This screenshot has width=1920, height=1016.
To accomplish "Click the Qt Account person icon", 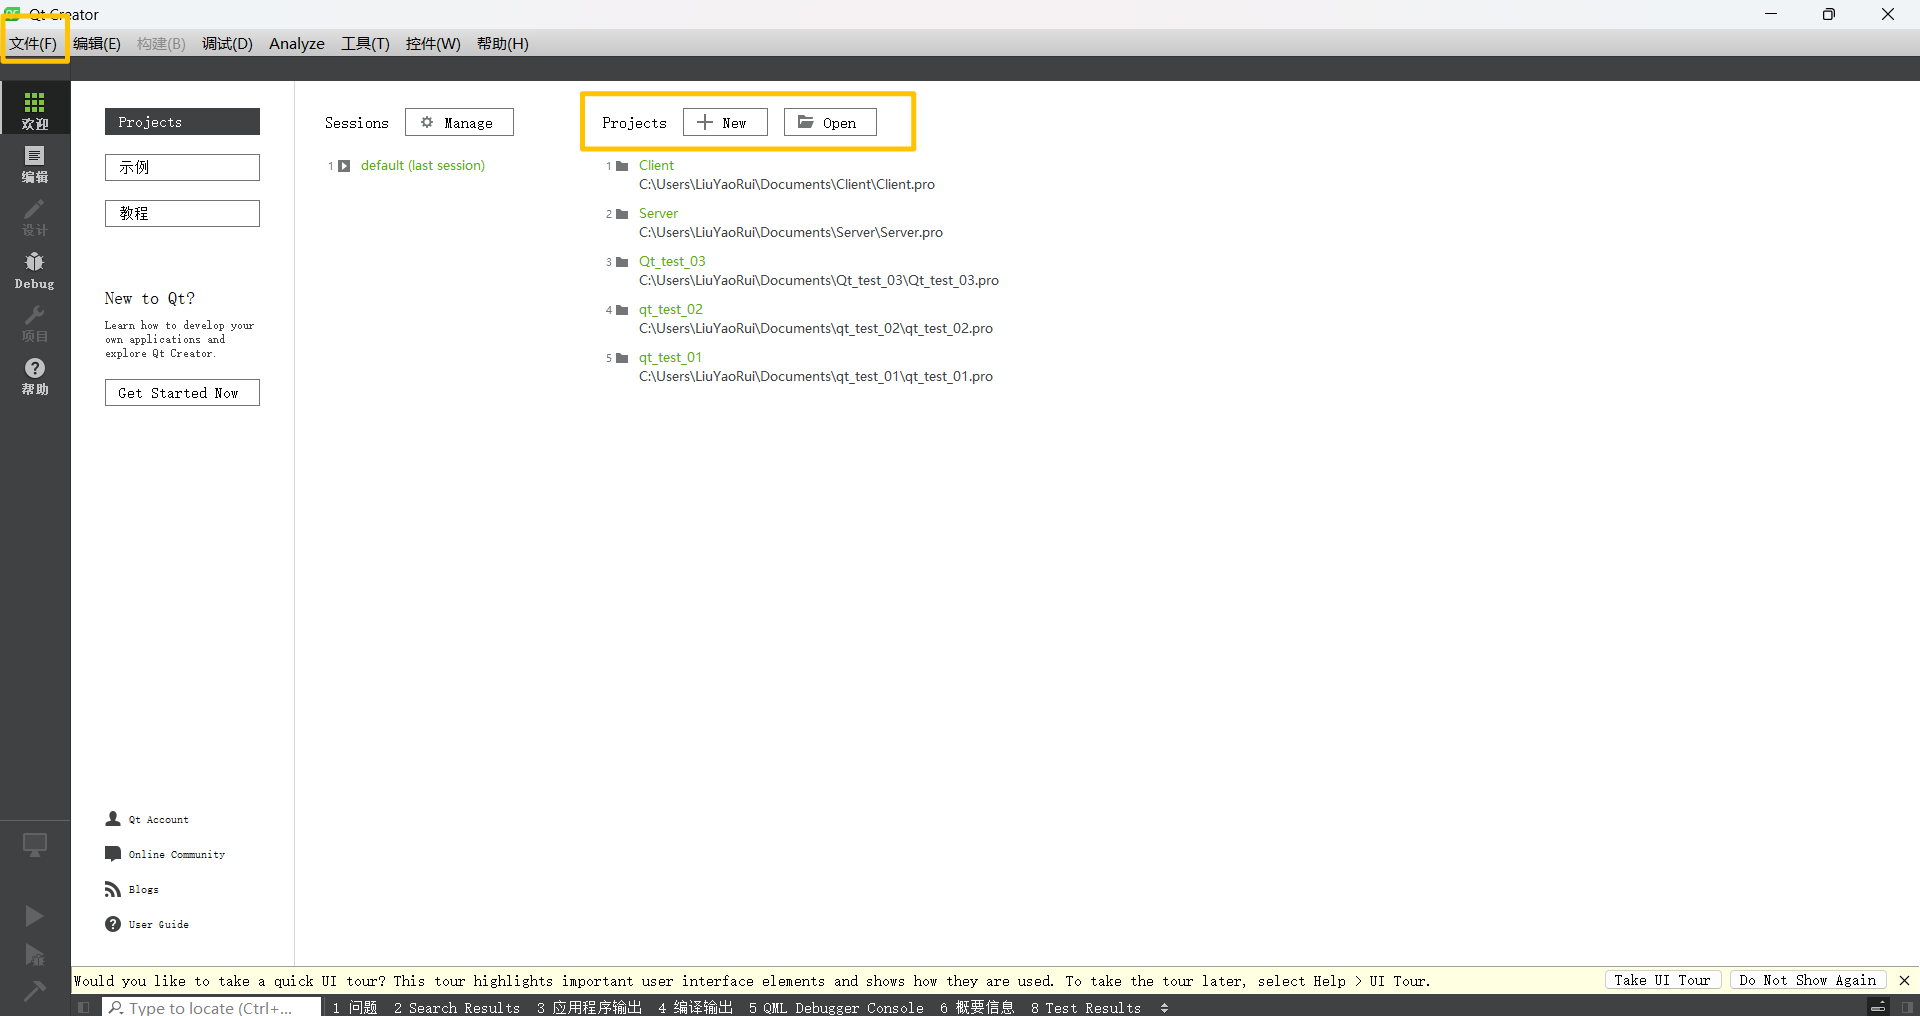I will [x=113, y=819].
